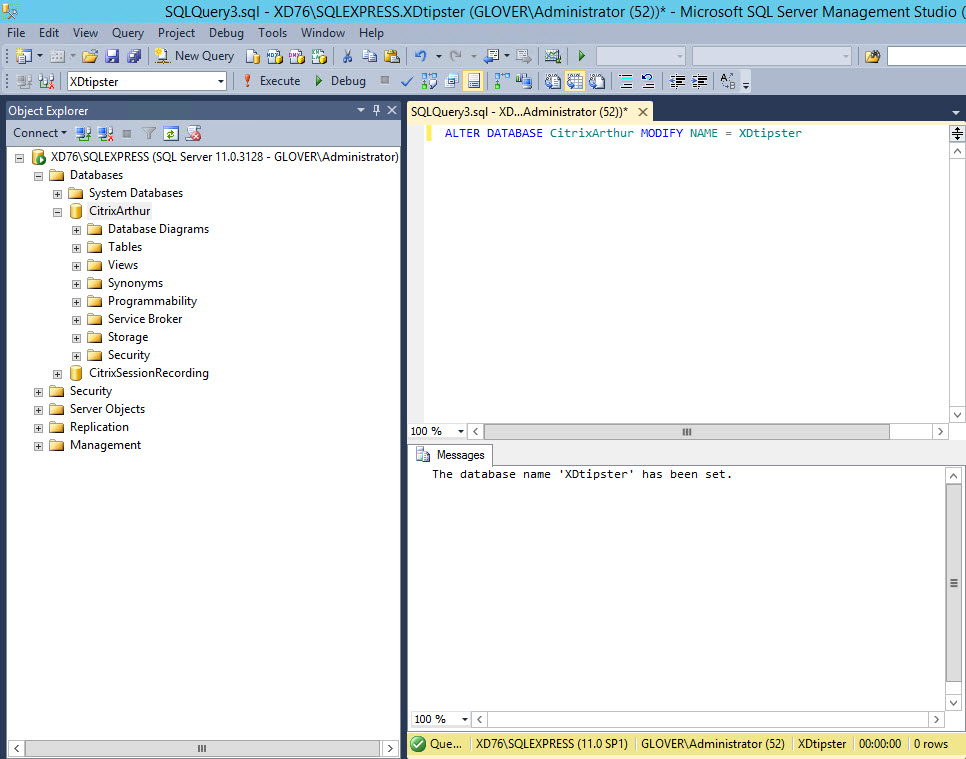
Task: Select the SQLQuery3.sql editor tab
Action: (518, 112)
